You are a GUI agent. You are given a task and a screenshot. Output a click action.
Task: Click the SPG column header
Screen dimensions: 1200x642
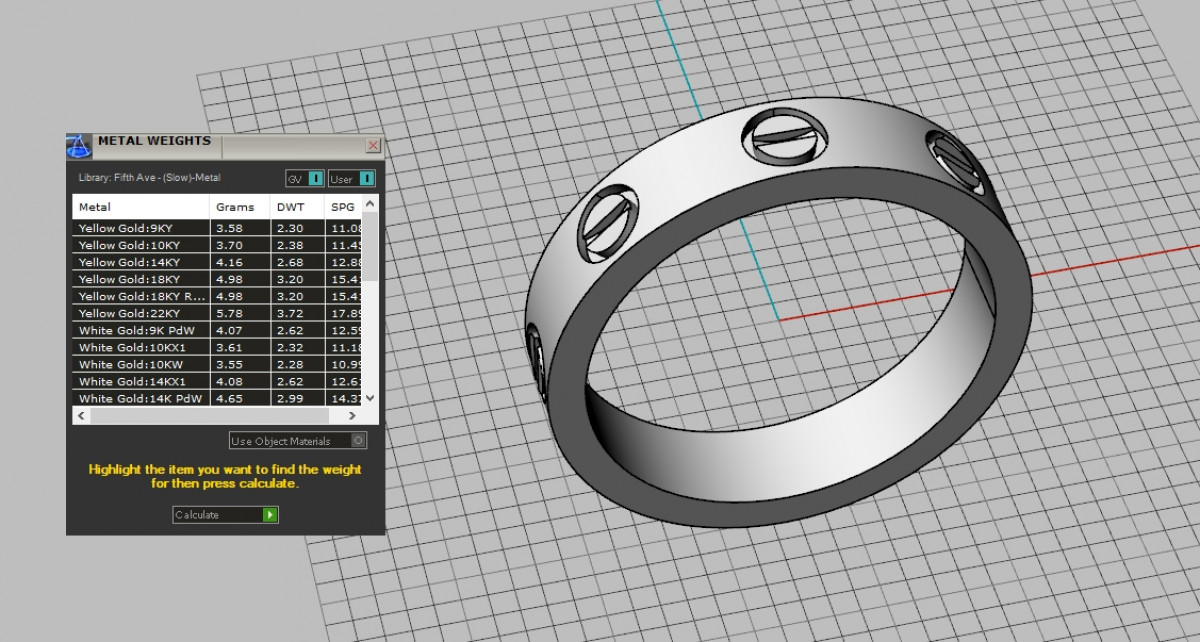[342, 207]
